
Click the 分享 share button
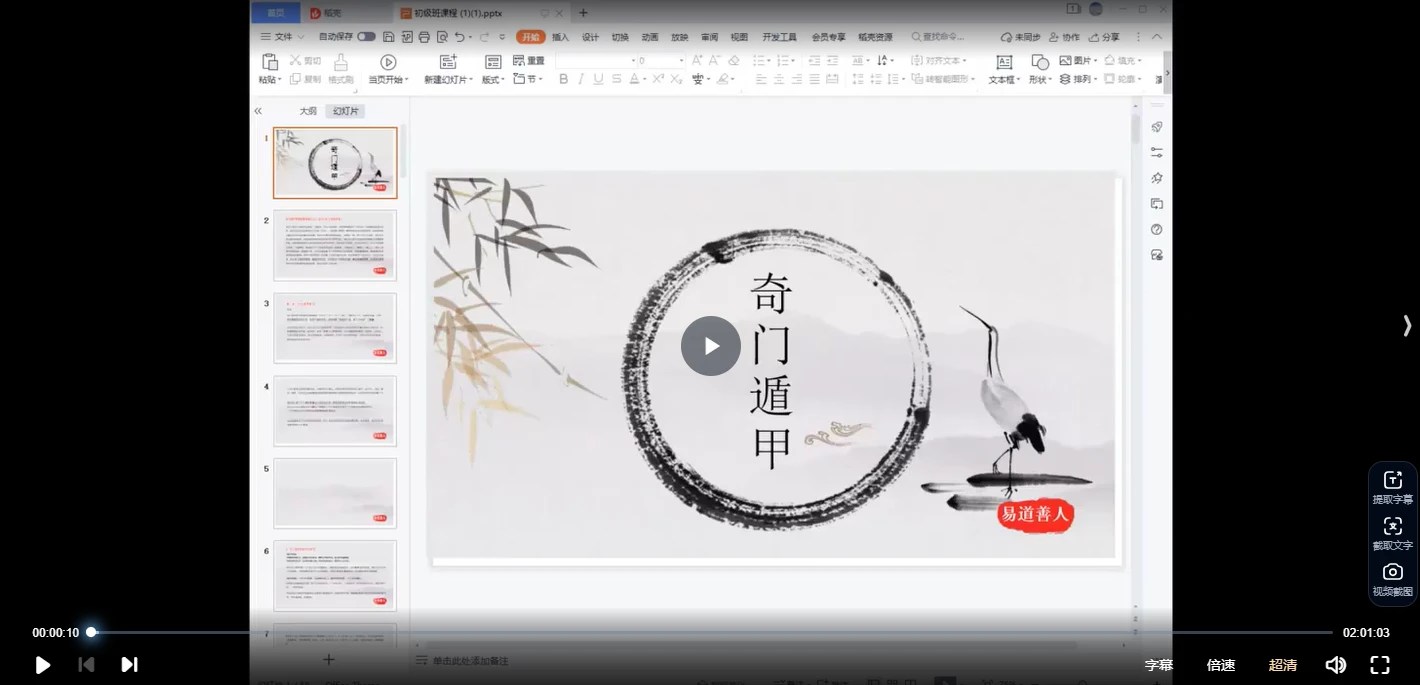point(1104,37)
